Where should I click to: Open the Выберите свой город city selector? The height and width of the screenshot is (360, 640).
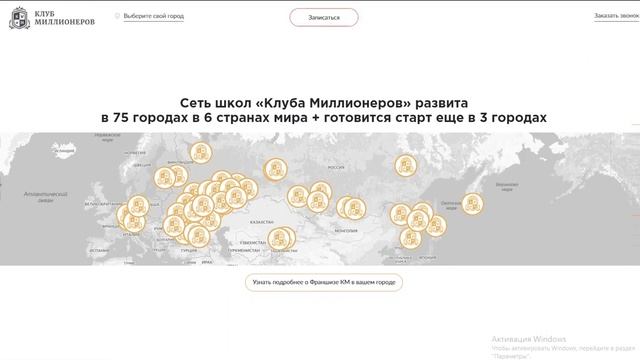[x=153, y=16]
